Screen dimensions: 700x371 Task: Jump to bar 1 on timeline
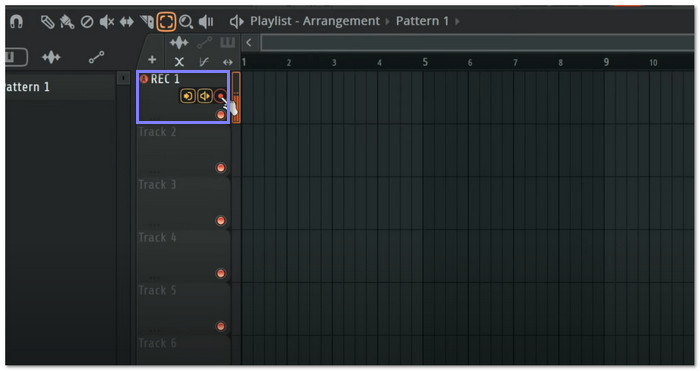click(x=244, y=62)
